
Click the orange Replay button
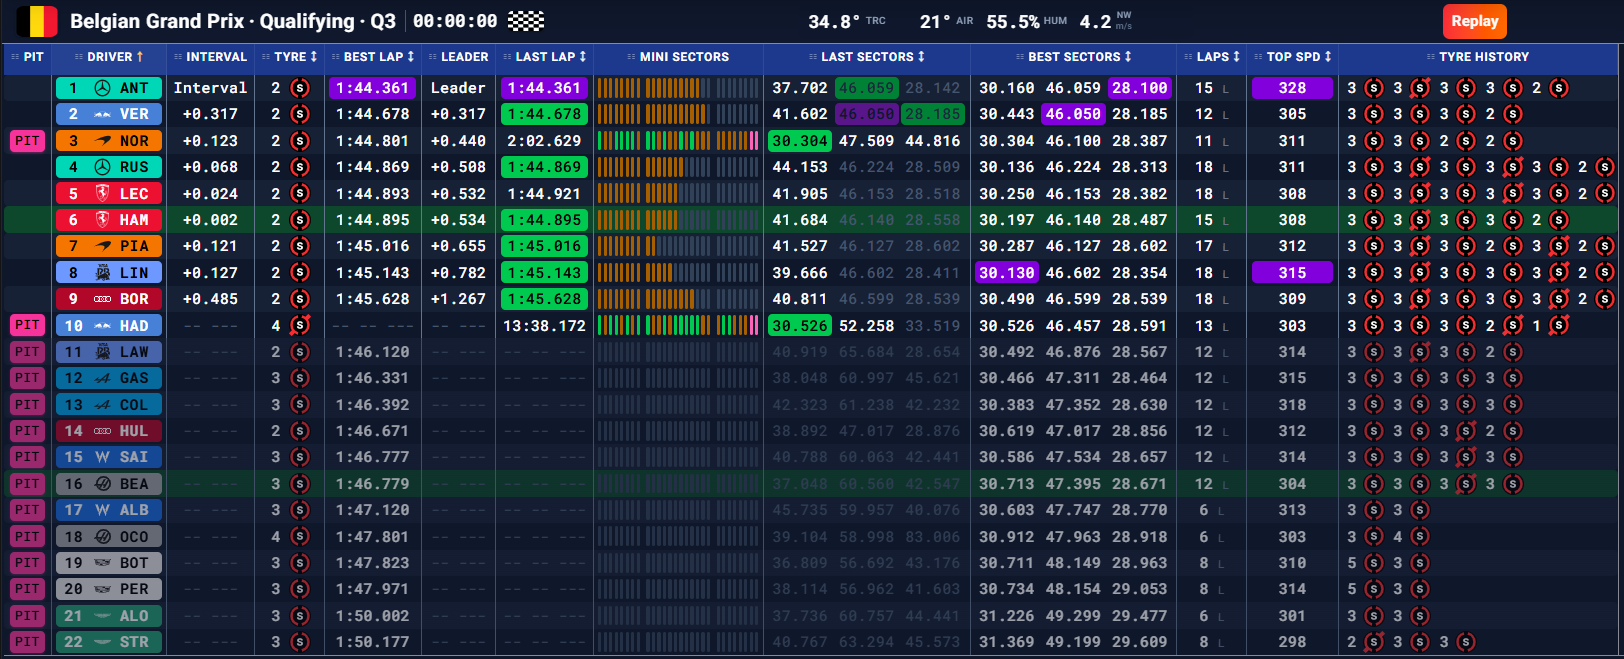coord(1475,21)
